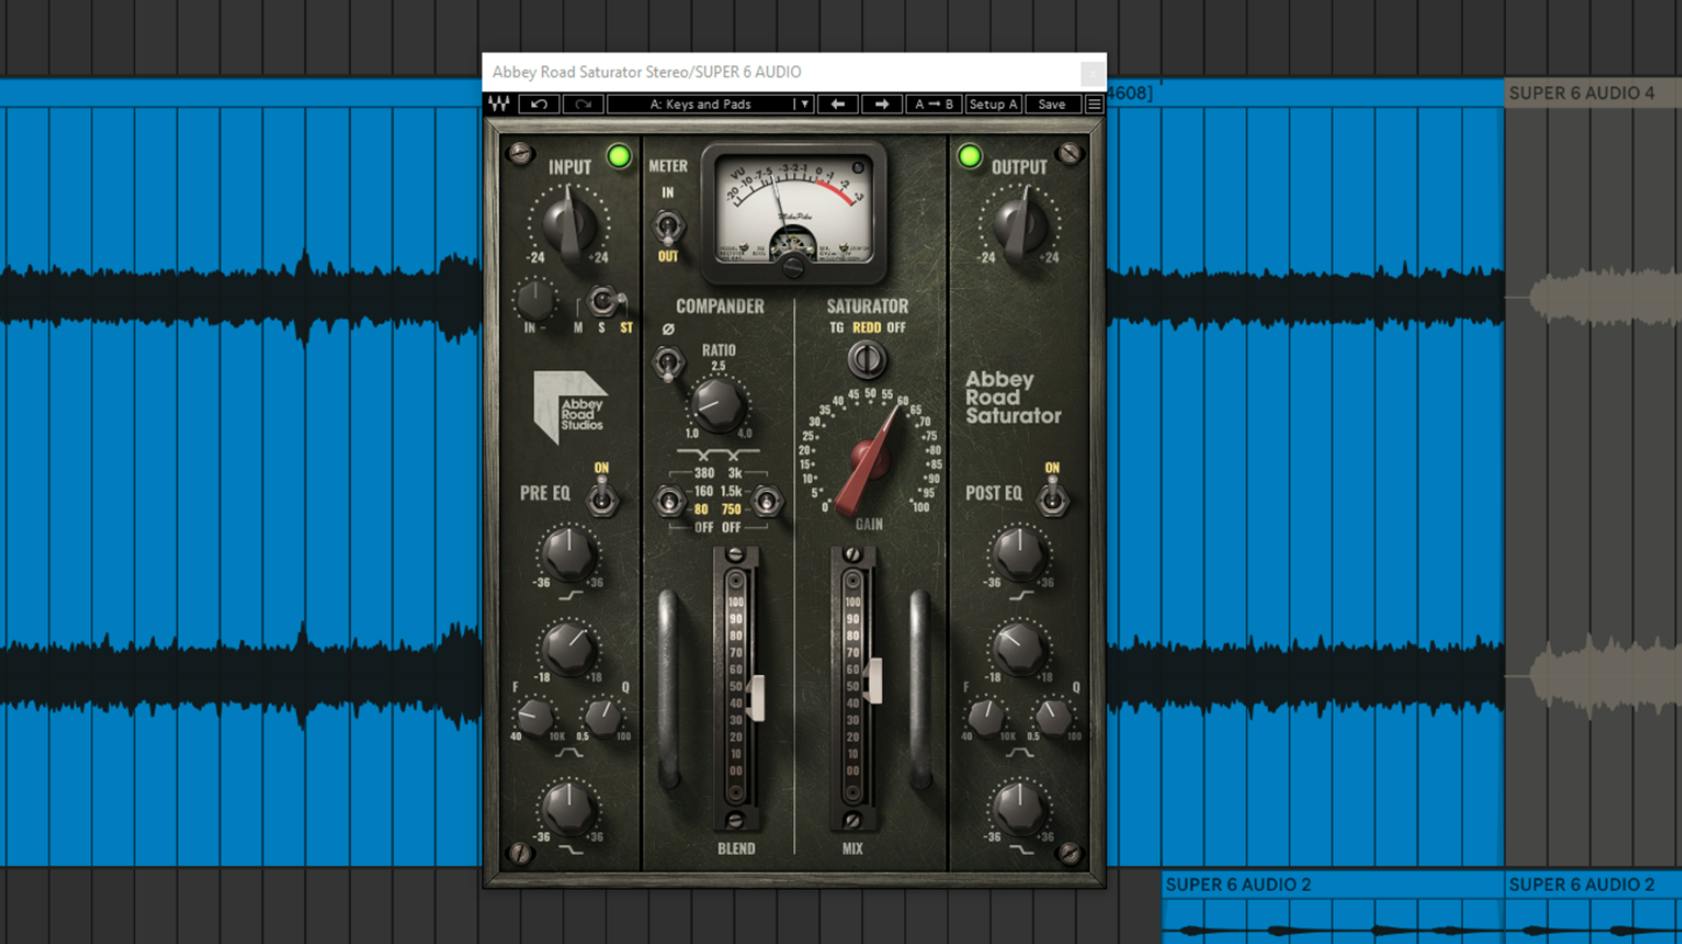Switch setups with Setup A button
Image resolution: width=1682 pixels, height=944 pixels.
click(993, 104)
